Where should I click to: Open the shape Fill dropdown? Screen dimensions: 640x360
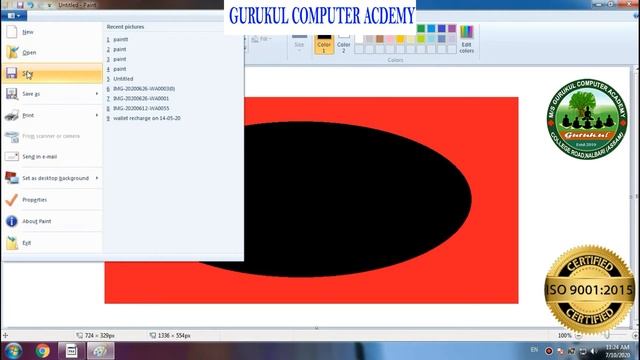pos(262,39)
